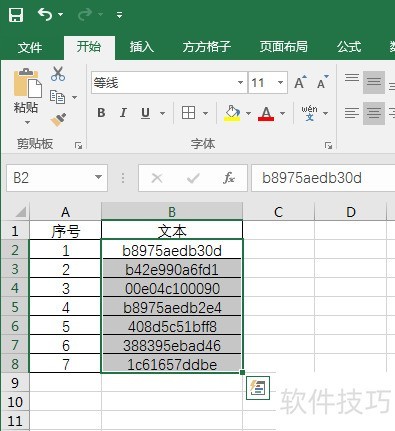Click the Redo arrow icon
Viewport: 395px width, 431px height.
[85, 14]
